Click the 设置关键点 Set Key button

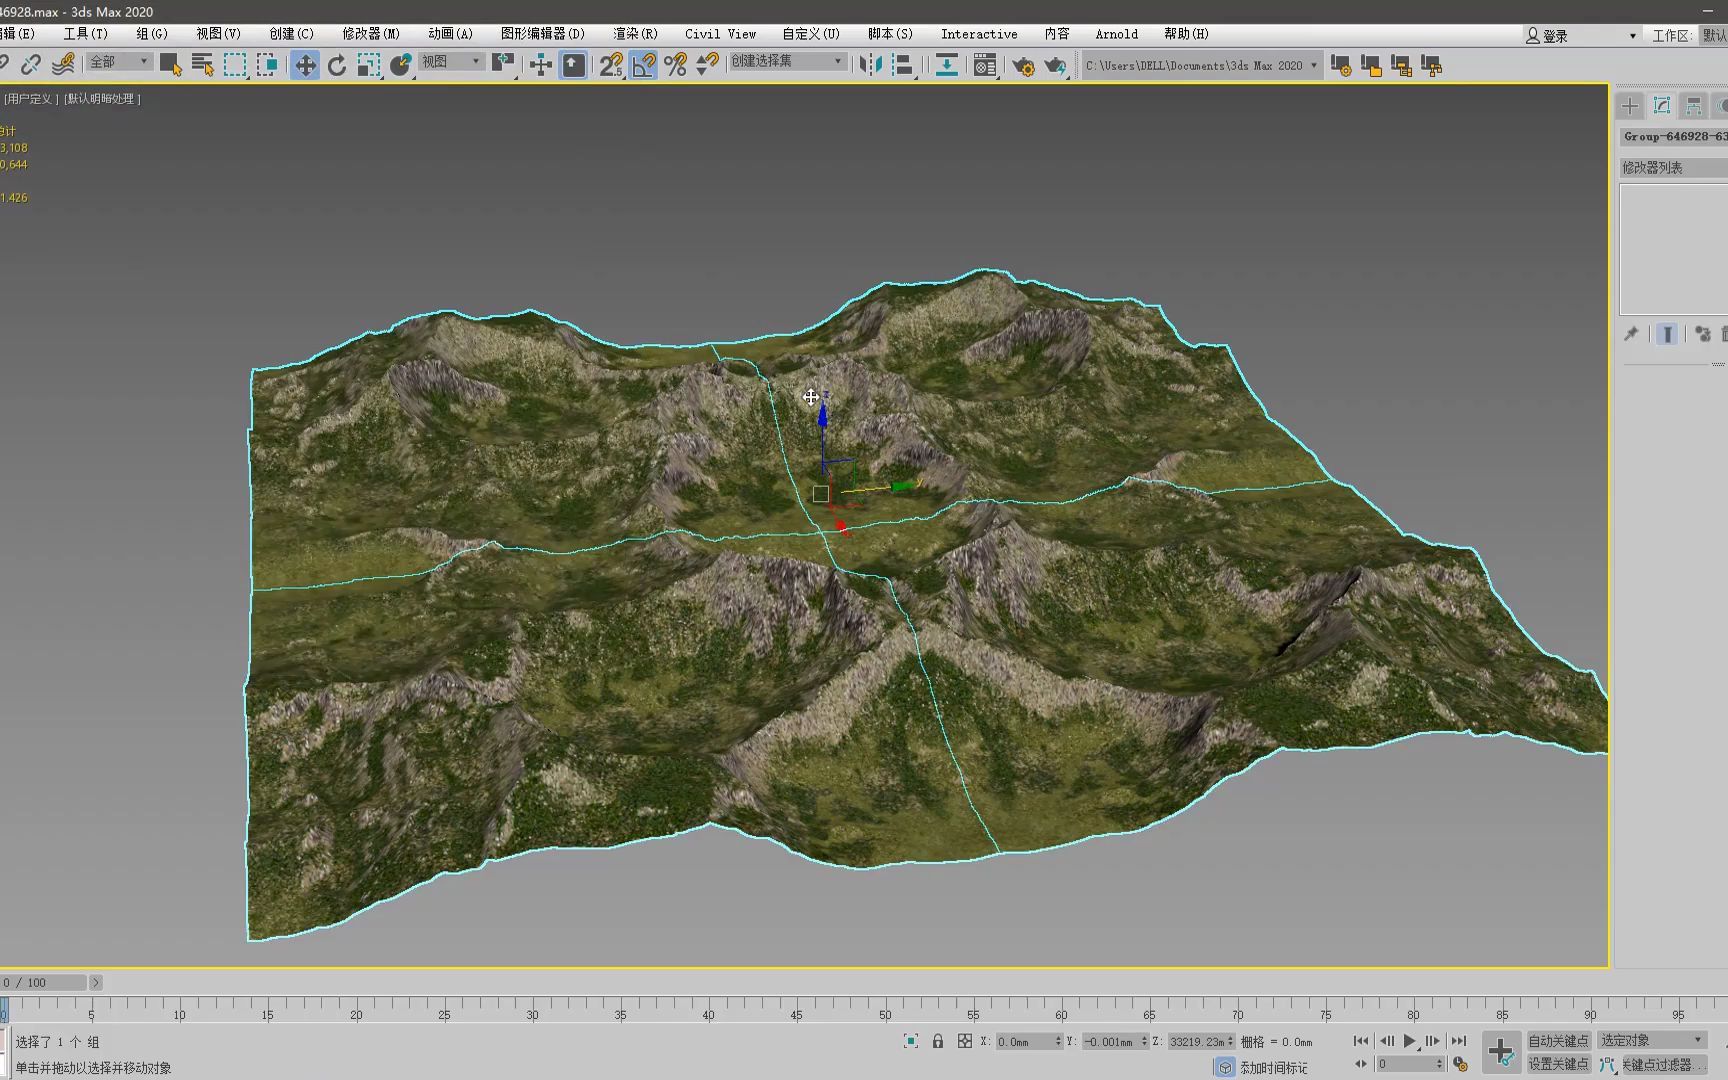click(1558, 1064)
